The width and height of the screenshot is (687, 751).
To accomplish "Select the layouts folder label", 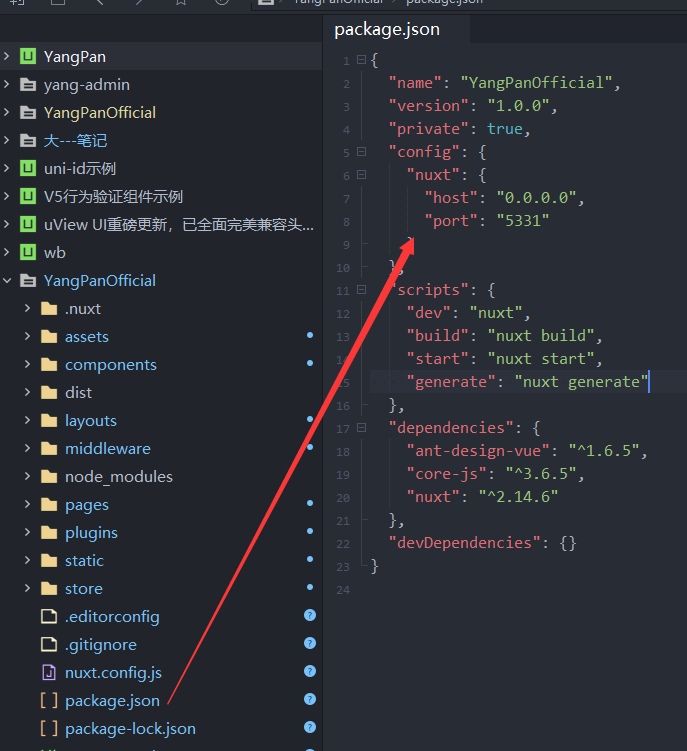I will coord(91,421).
